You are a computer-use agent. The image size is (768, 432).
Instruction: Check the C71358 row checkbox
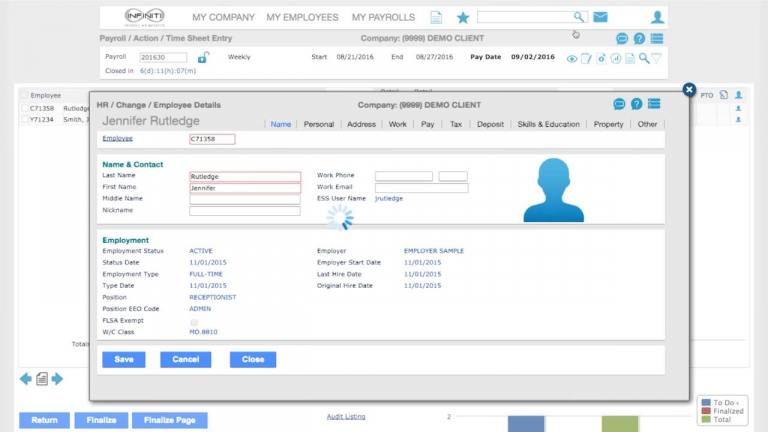point(24,108)
